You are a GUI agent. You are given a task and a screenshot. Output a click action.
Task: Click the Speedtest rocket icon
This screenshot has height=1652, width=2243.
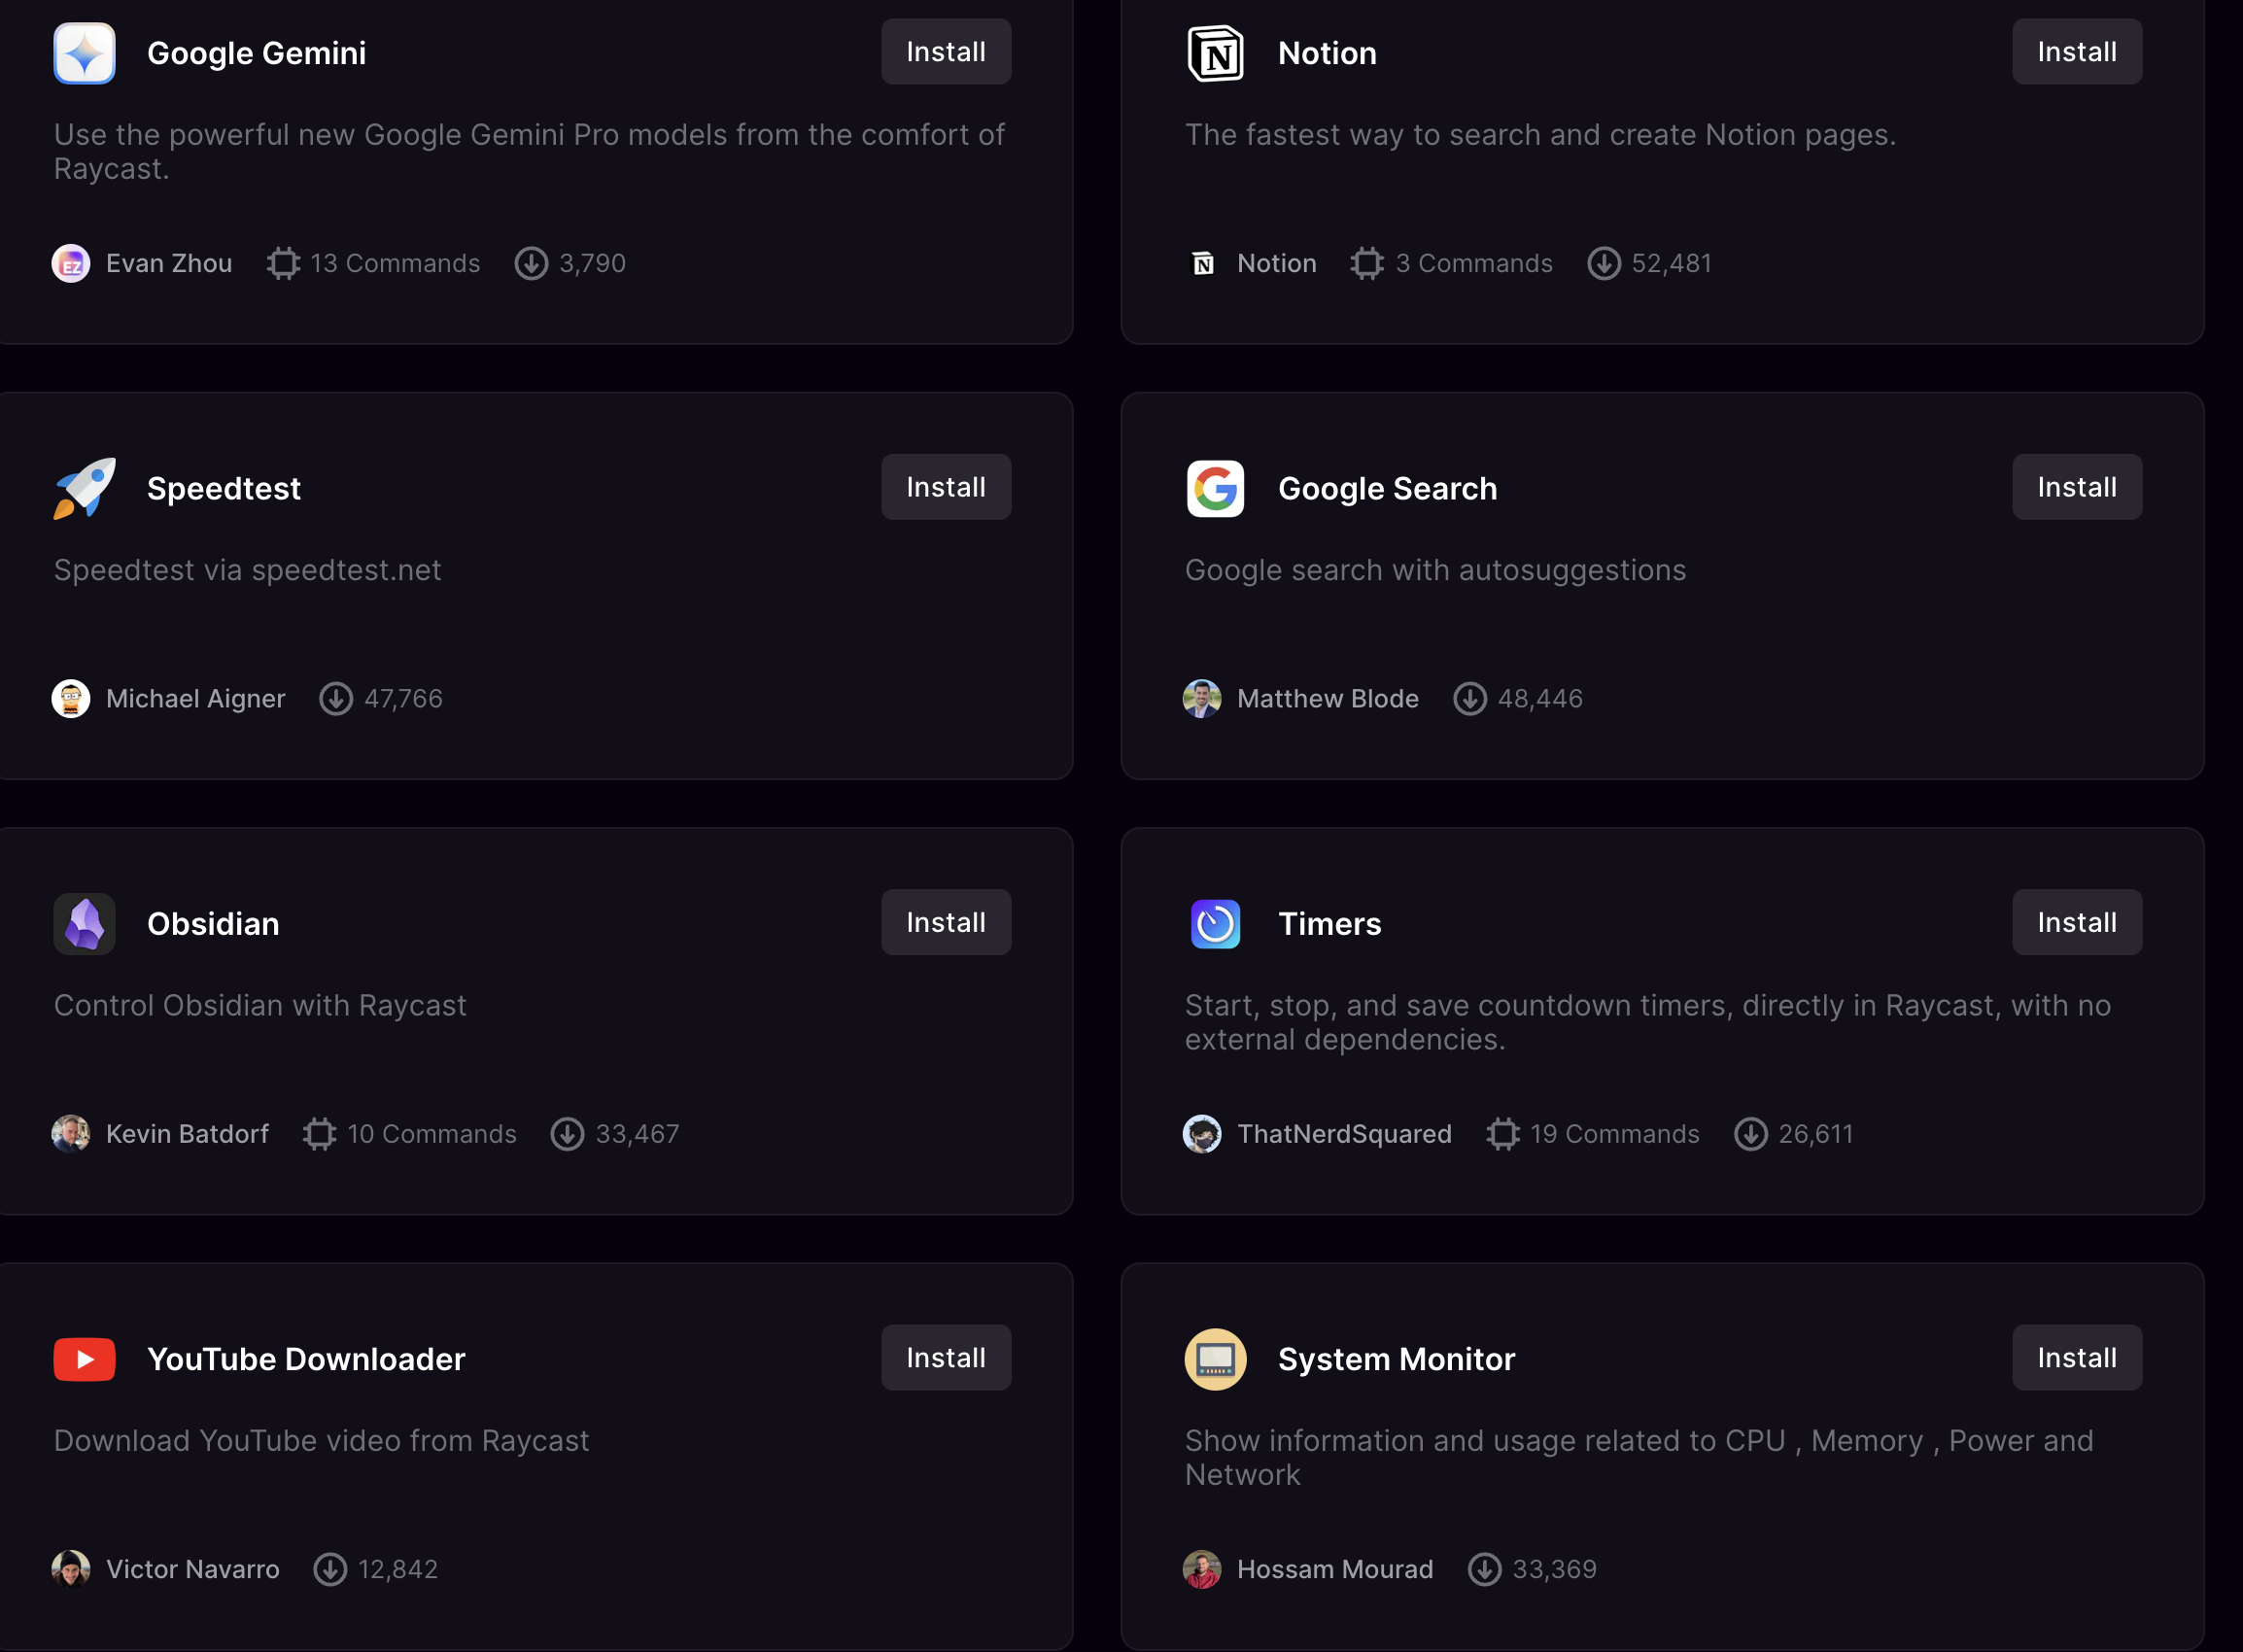pos(84,488)
